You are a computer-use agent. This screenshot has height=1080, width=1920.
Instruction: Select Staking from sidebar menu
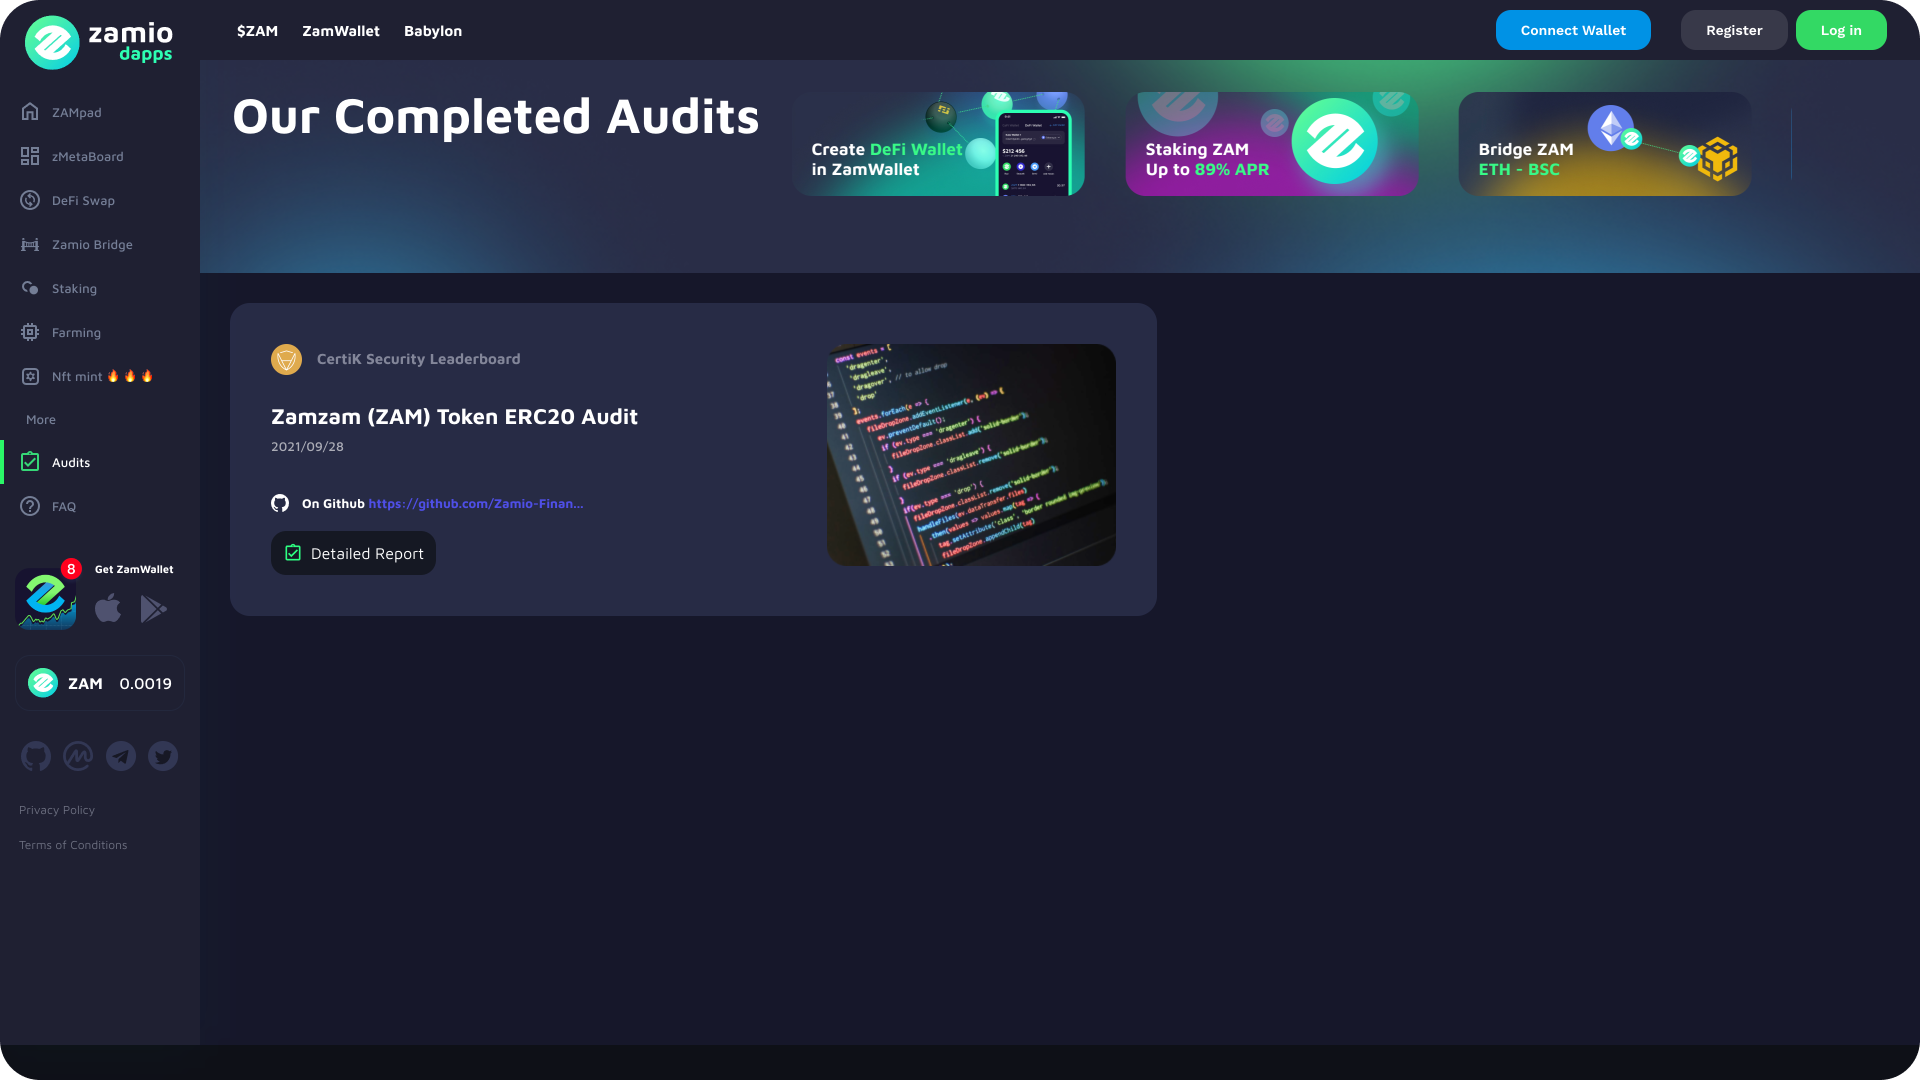(x=74, y=288)
